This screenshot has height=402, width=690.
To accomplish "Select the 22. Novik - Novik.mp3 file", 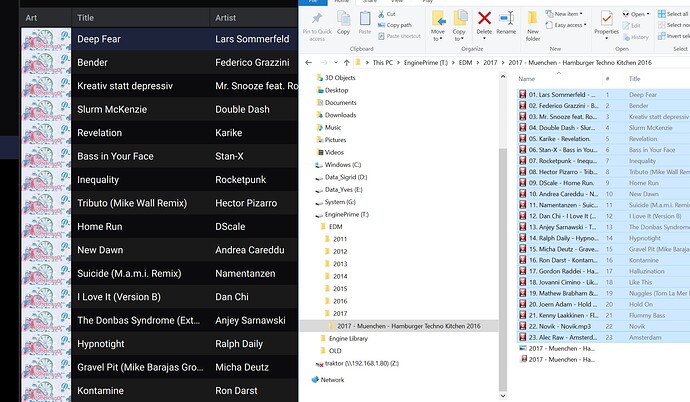I will (x=559, y=326).
